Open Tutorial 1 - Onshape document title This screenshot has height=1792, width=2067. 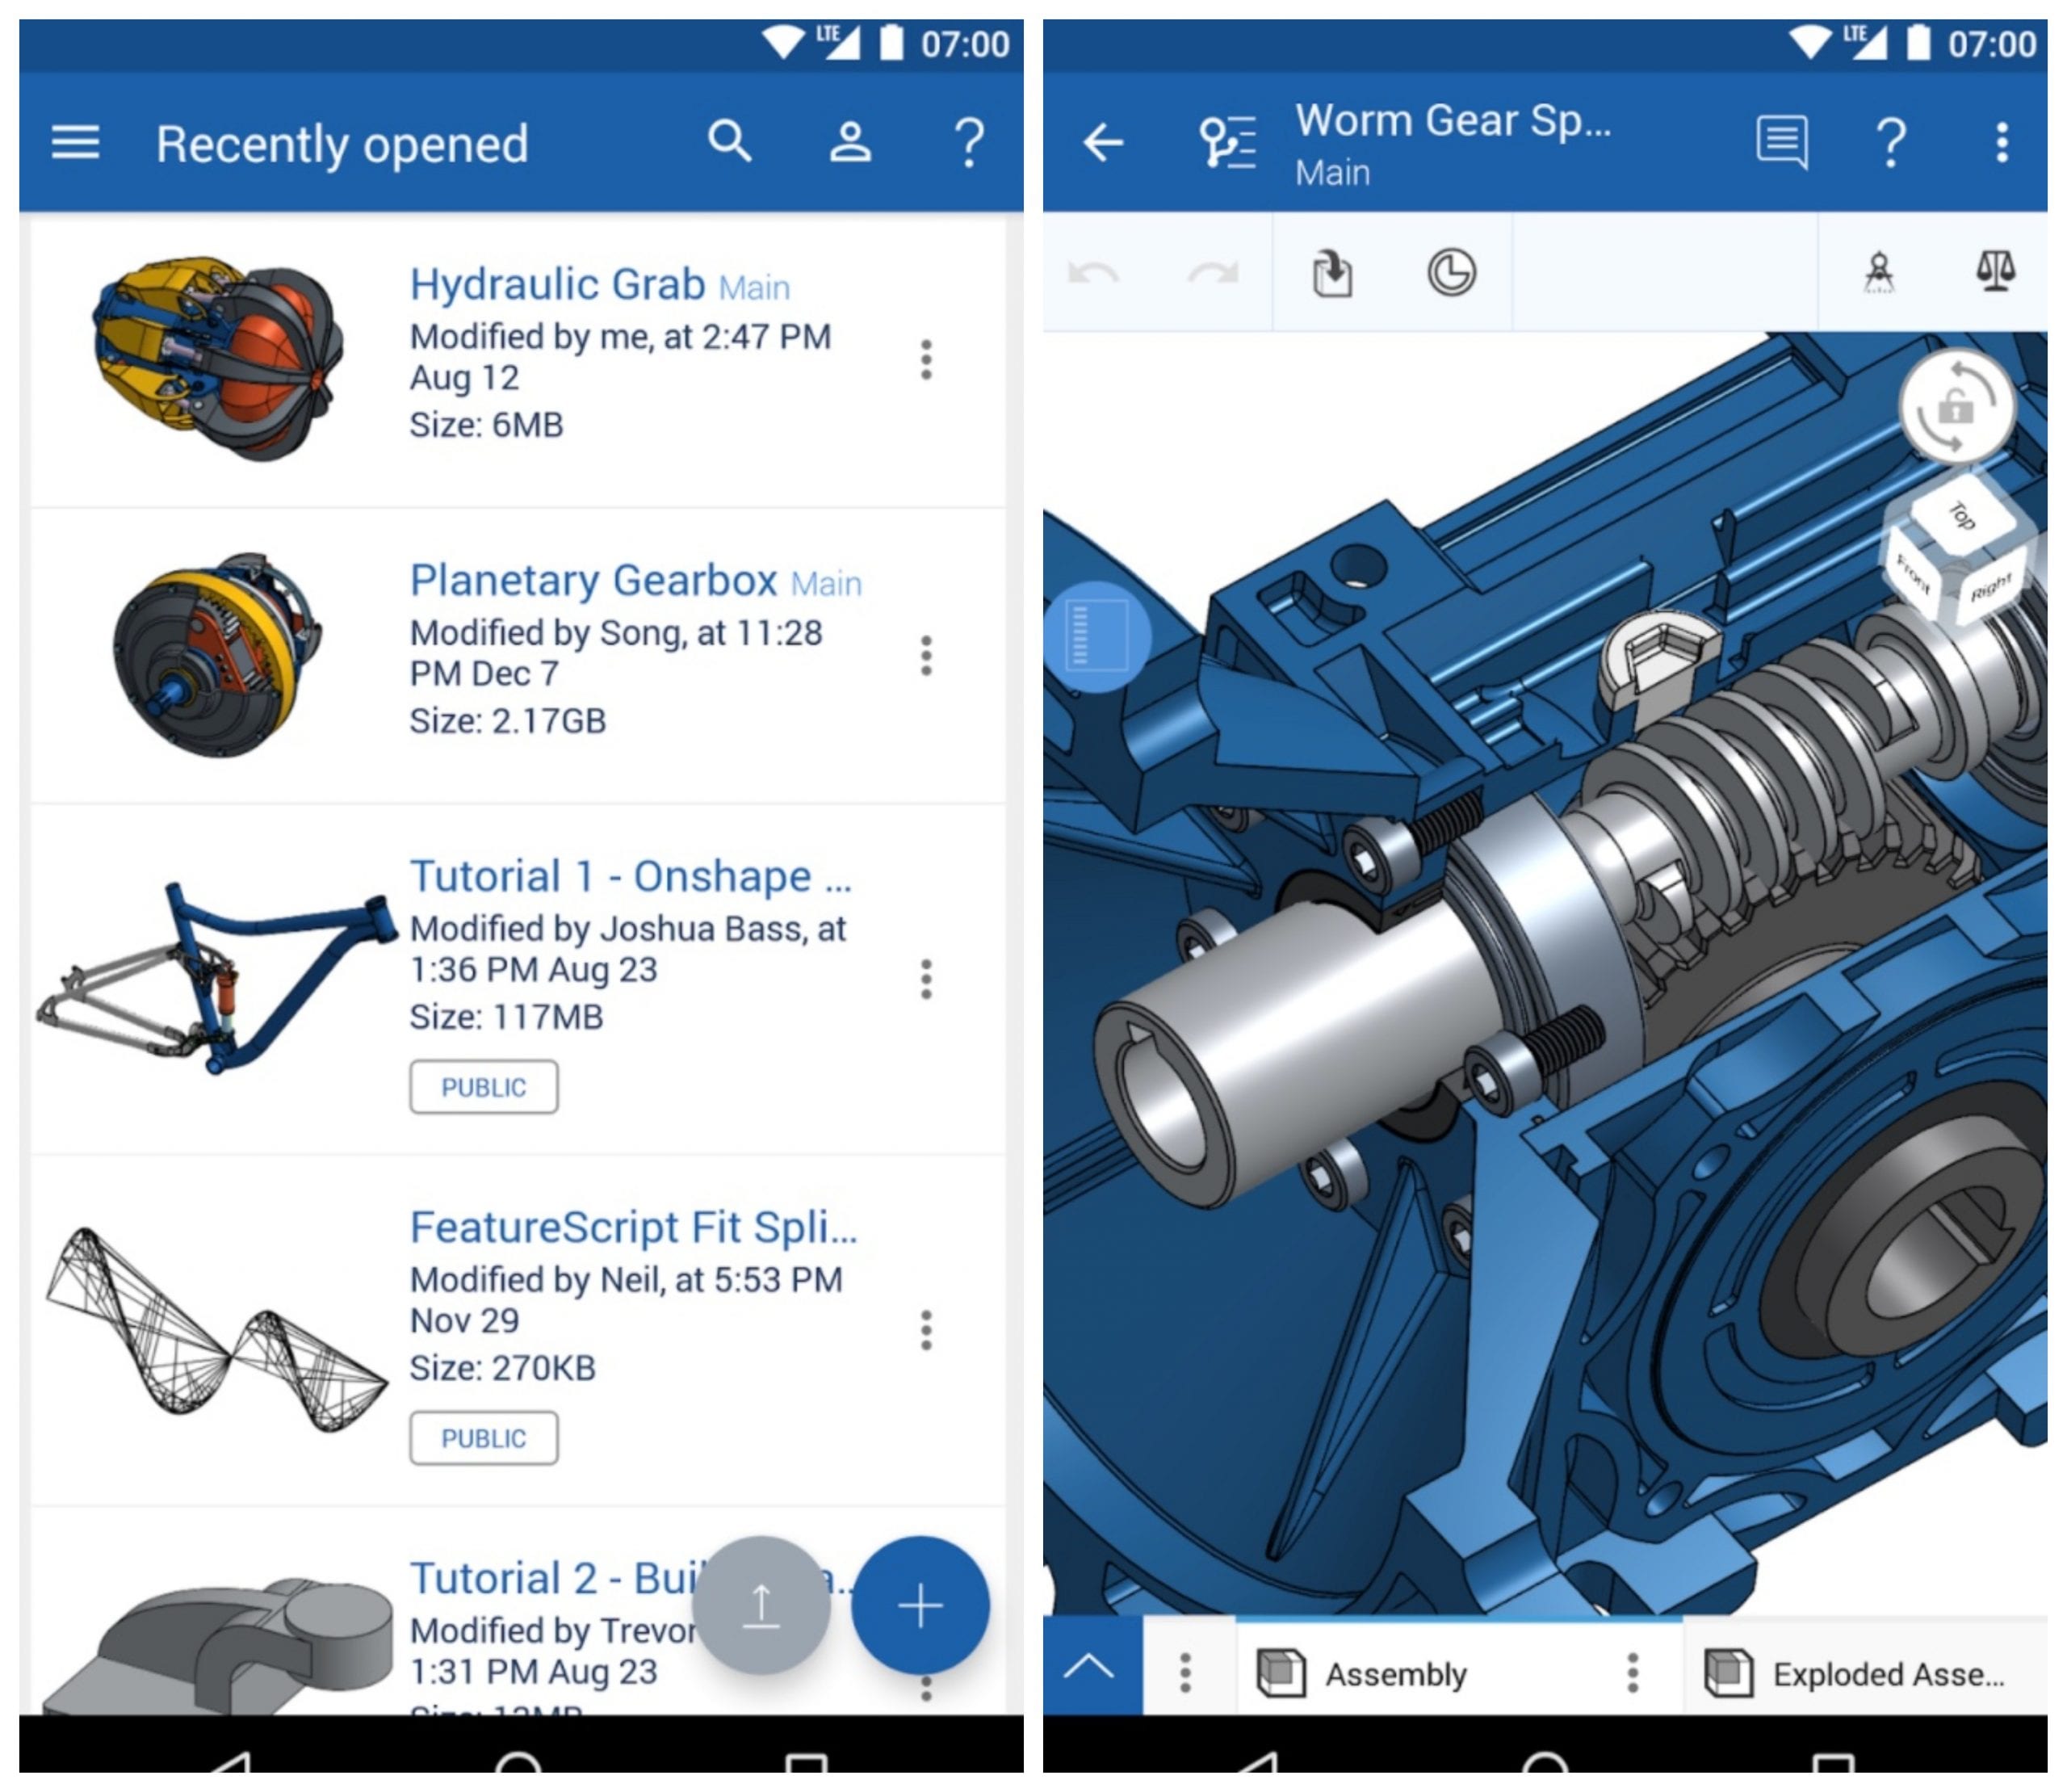coord(630,877)
